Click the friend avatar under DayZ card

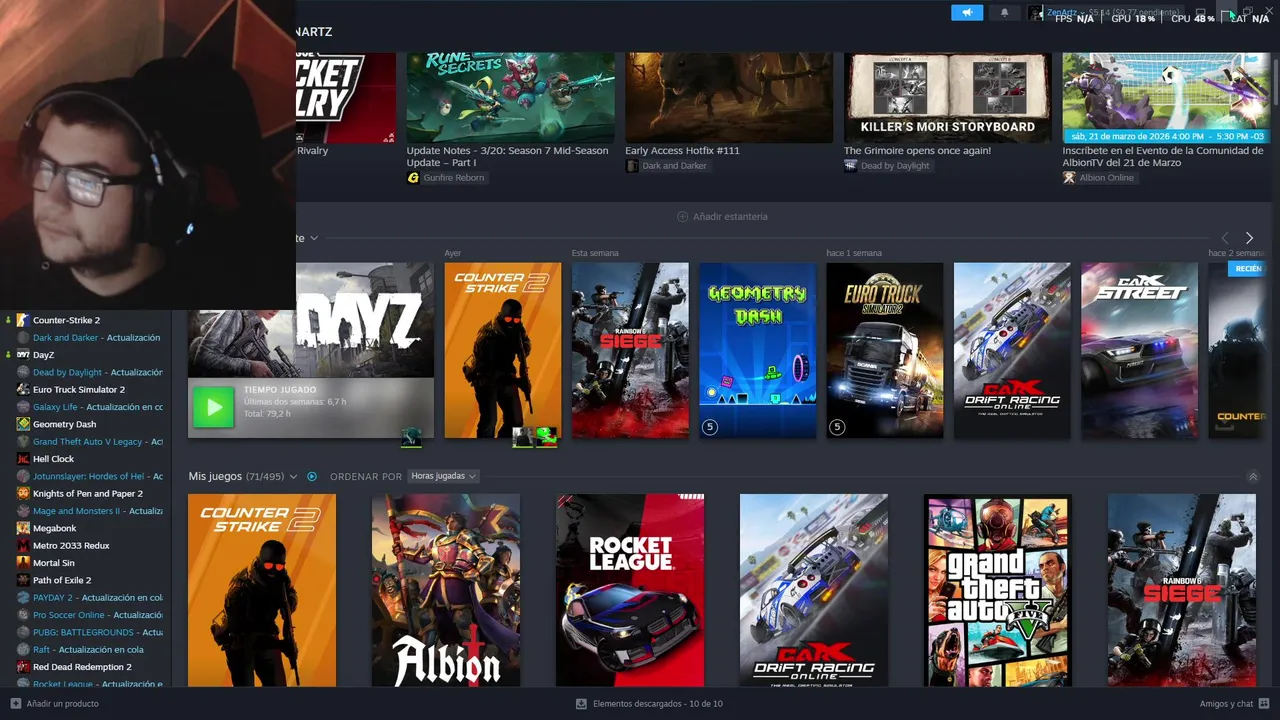point(411,437)
